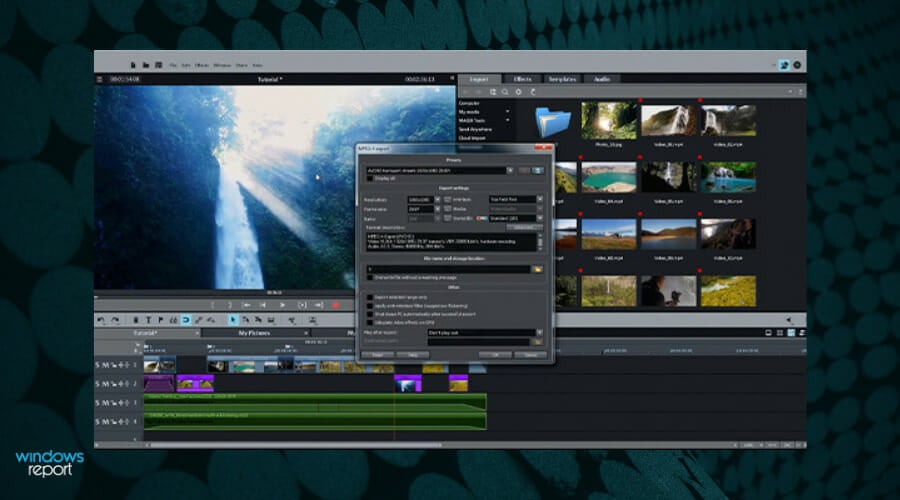Open the Share menu
The image size is (900, 500).
[242, 65]
